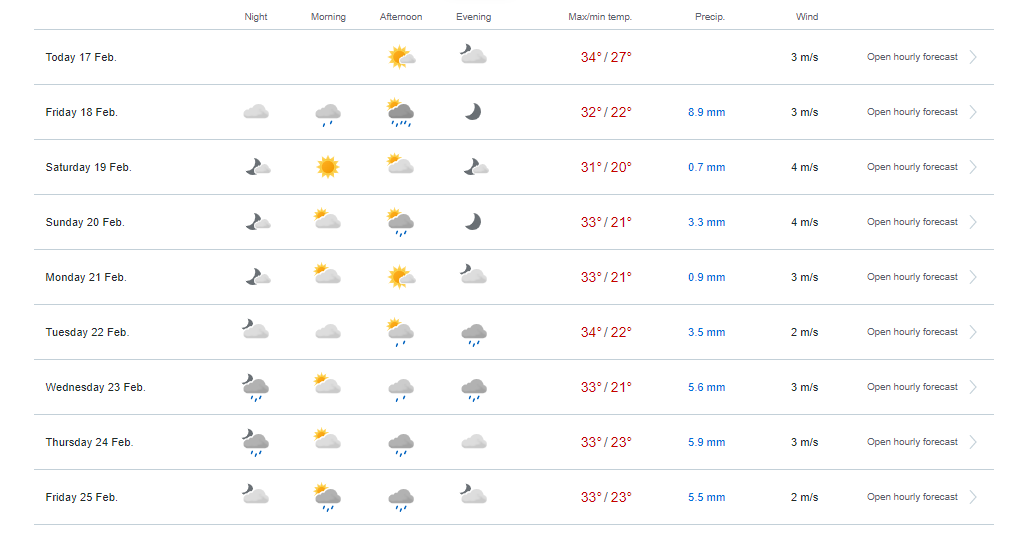
Task: Click Tuesday evening rain cloud icon
Action: click(474, 335)
